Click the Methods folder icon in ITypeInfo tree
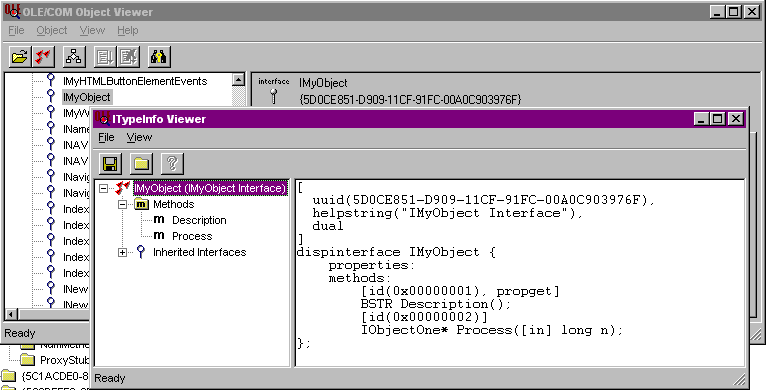Image resolution: width=766 pixels, height=390 pixels. click(141, 204)
